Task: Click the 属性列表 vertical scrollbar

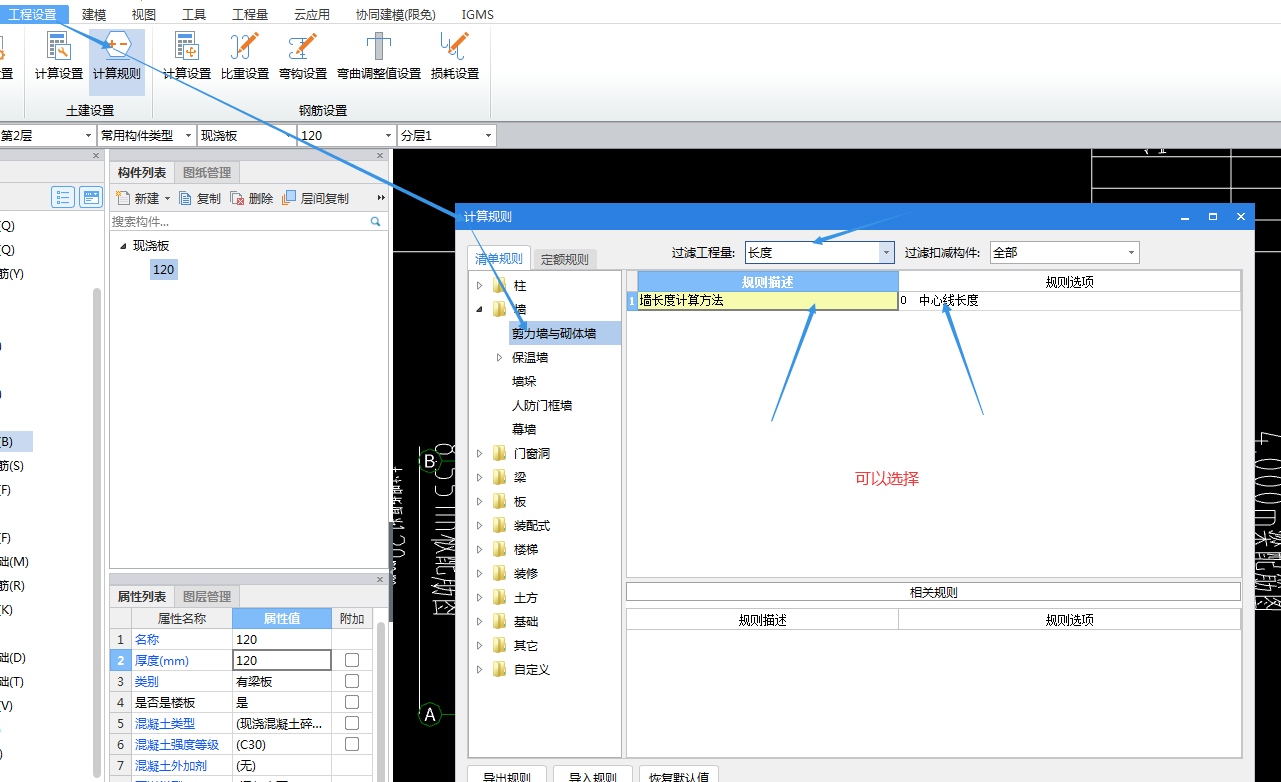Action: click(x=380, y=700)
